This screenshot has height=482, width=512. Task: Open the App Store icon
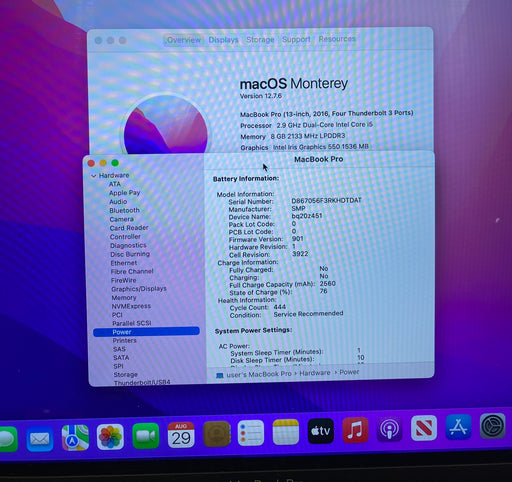coord(458,427)
